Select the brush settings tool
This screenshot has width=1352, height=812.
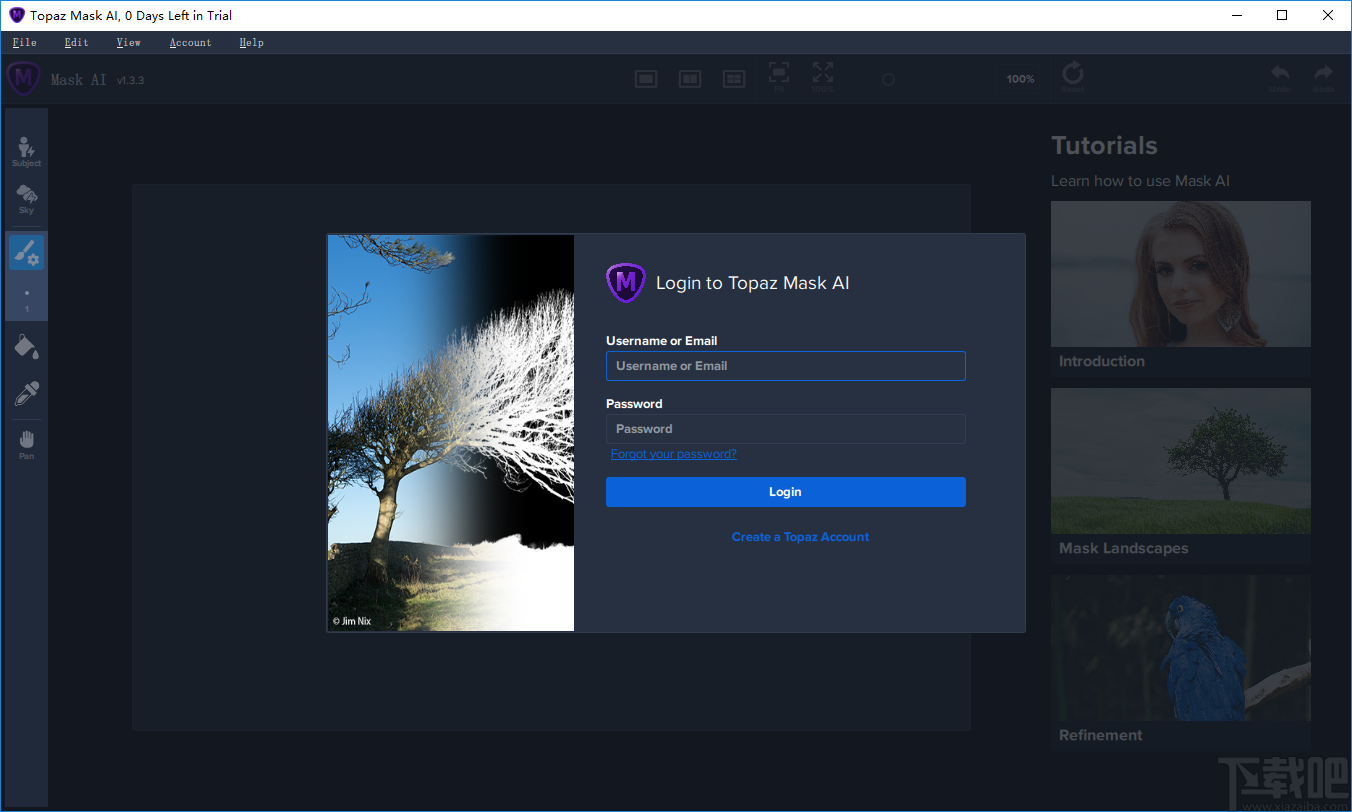pyautogui.click(x=27, y=254)
